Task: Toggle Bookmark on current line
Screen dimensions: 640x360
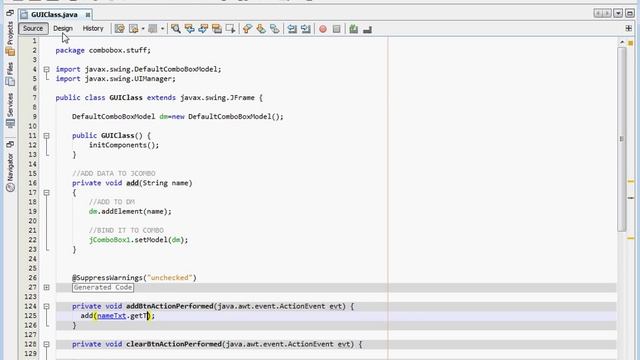Action: click(x=275, y=29)
